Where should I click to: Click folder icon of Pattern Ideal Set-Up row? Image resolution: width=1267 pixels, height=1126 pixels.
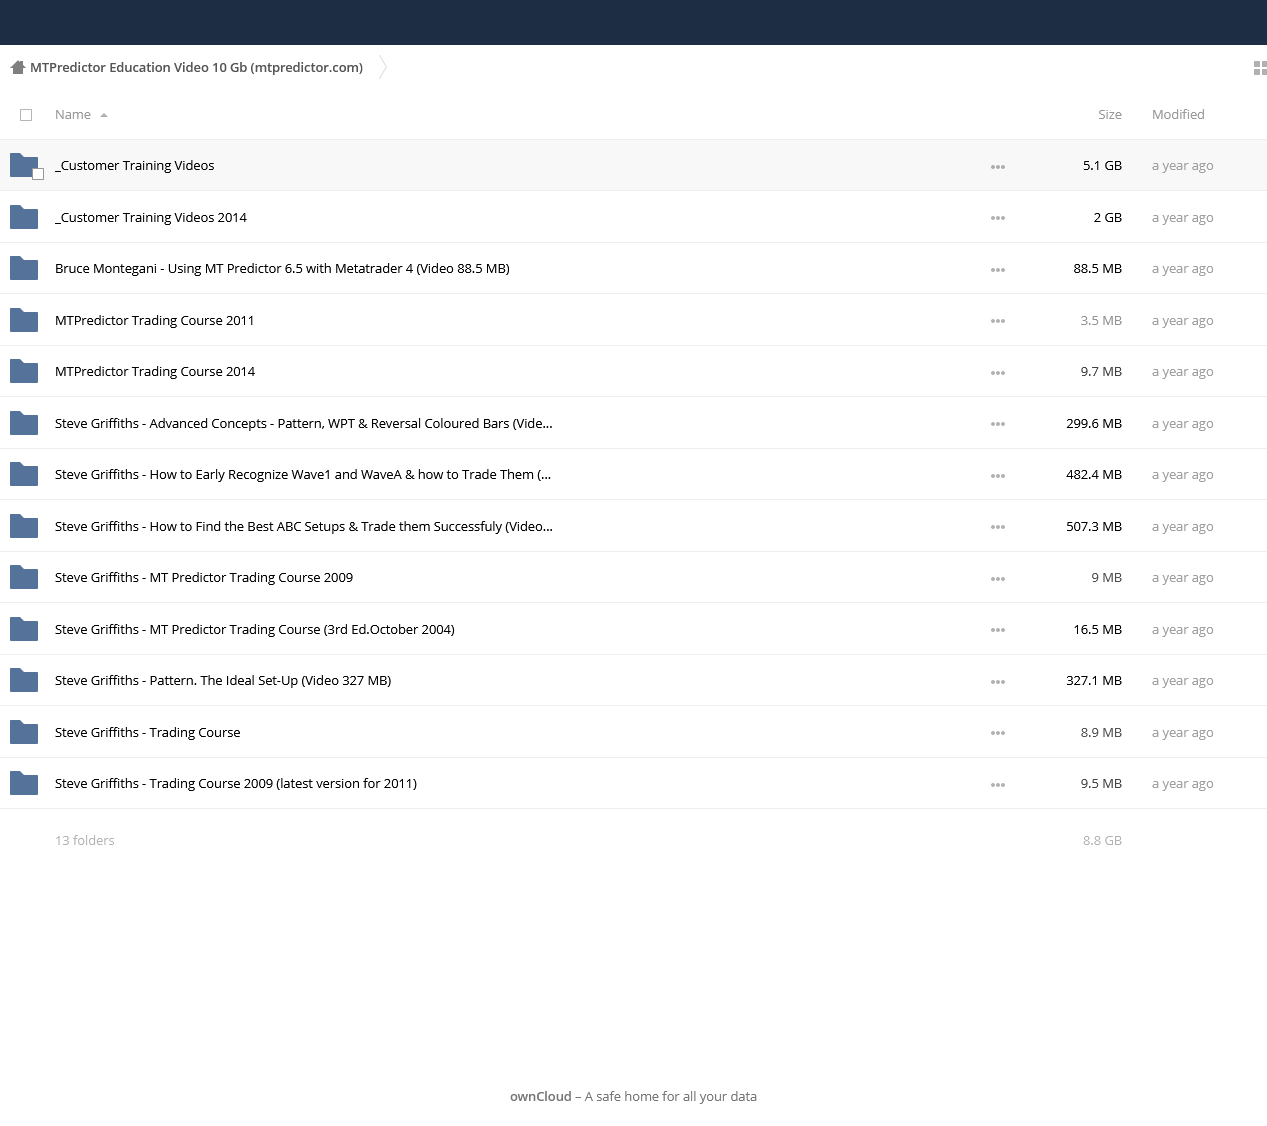24,680
